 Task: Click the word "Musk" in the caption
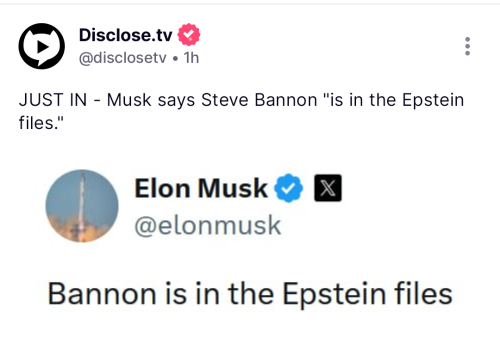tap(129, 100)
